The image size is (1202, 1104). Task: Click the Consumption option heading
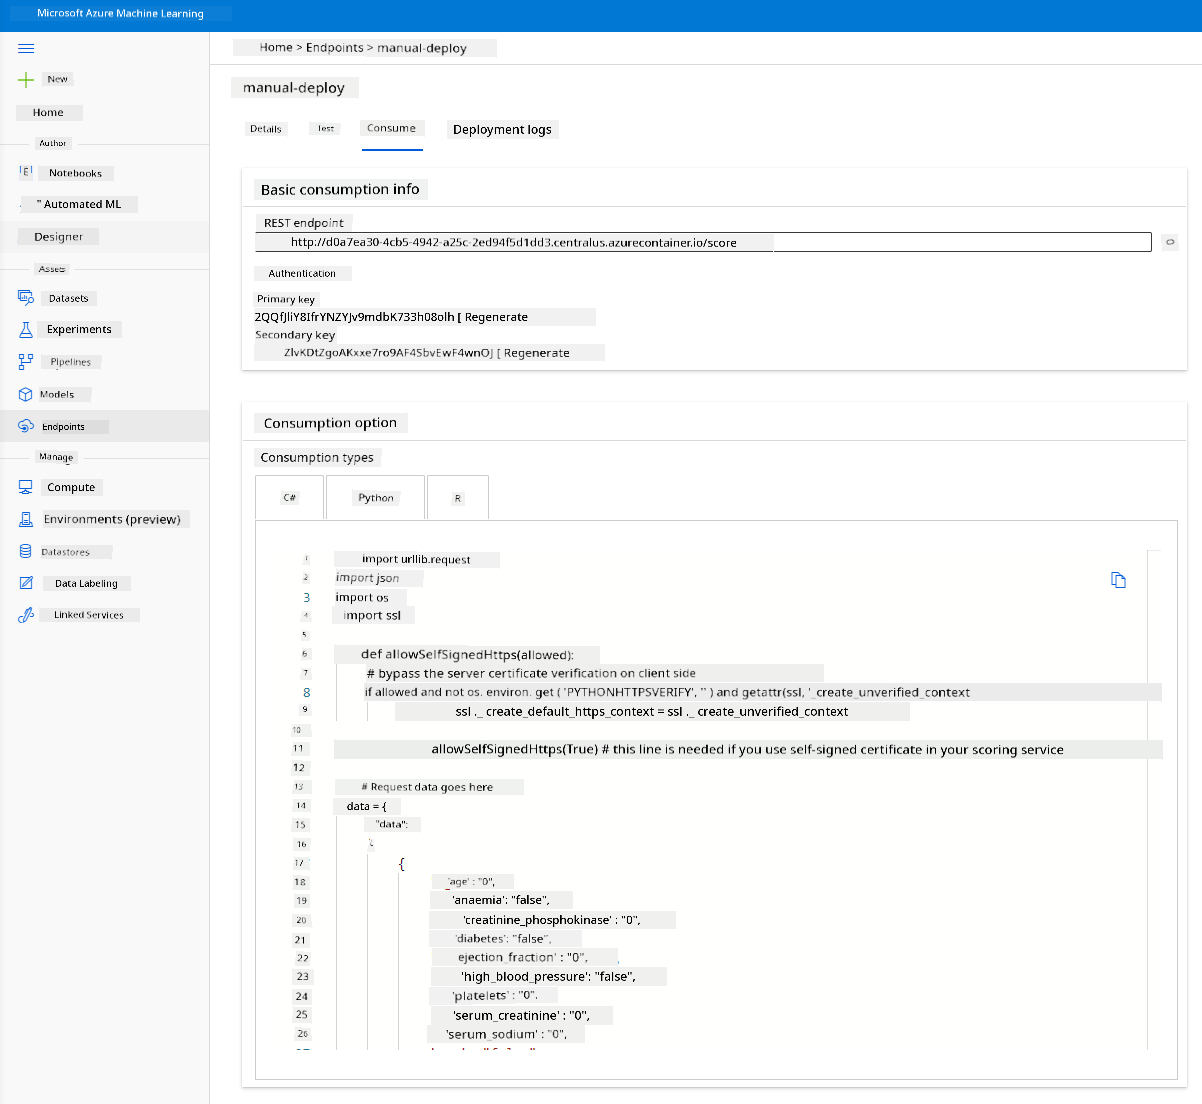coord(330,423)
